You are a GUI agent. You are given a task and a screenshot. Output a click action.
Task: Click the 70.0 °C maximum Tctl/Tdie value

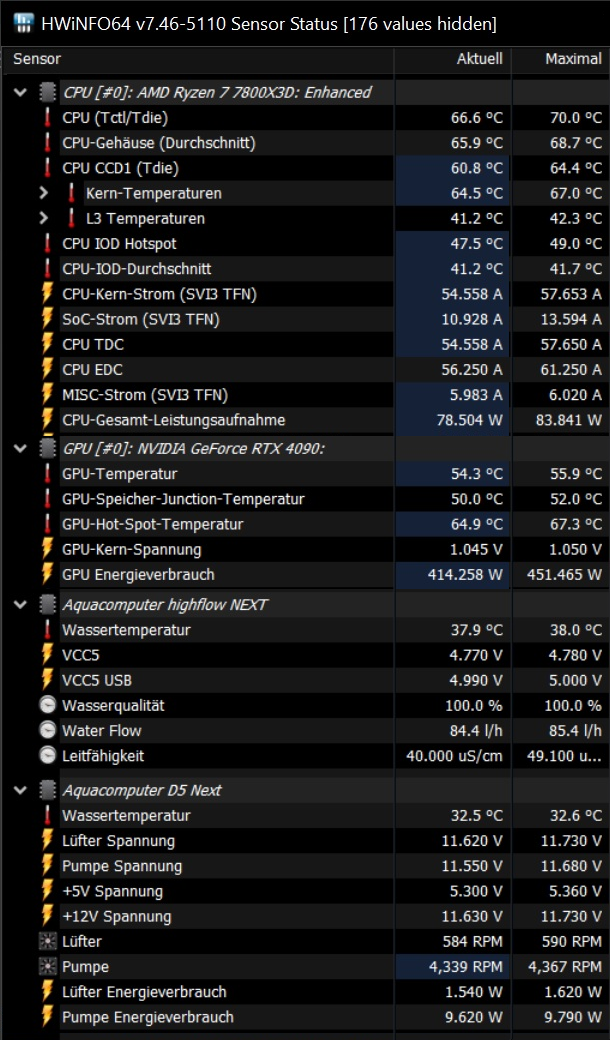pos(575,117)
